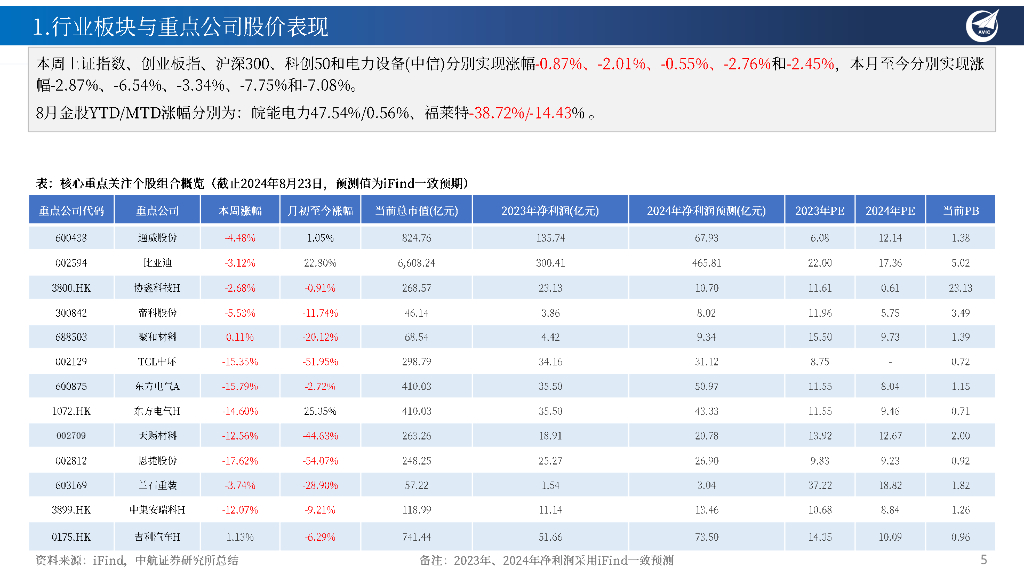Select the '重点公司' column header

[157, 210]
